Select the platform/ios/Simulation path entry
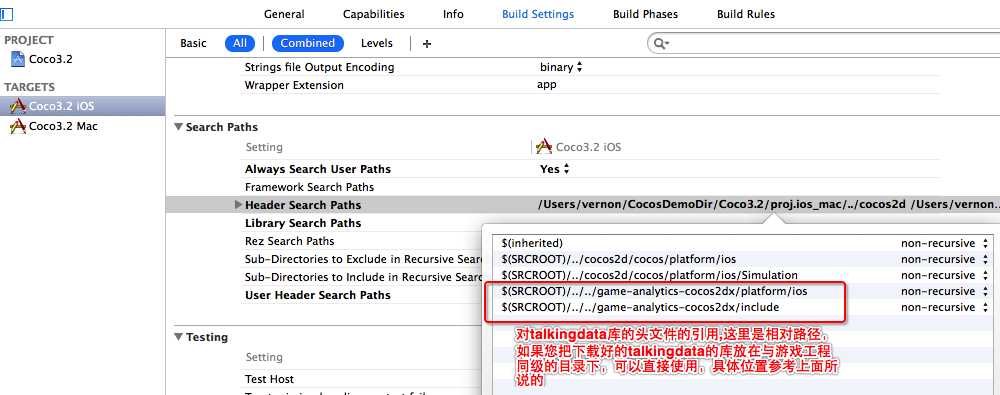Viewport: 1000px width, 395px height. pyautogui.click(x=649, y=275)
